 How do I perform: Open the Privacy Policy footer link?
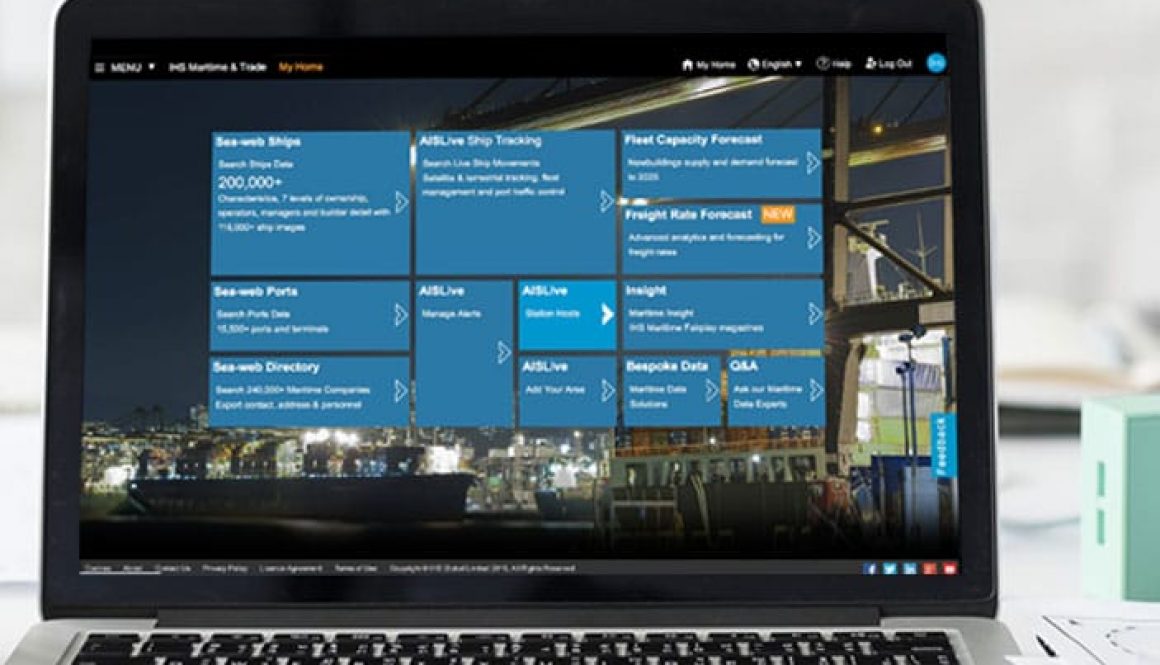pyautogui.click(x=225, y=568)
